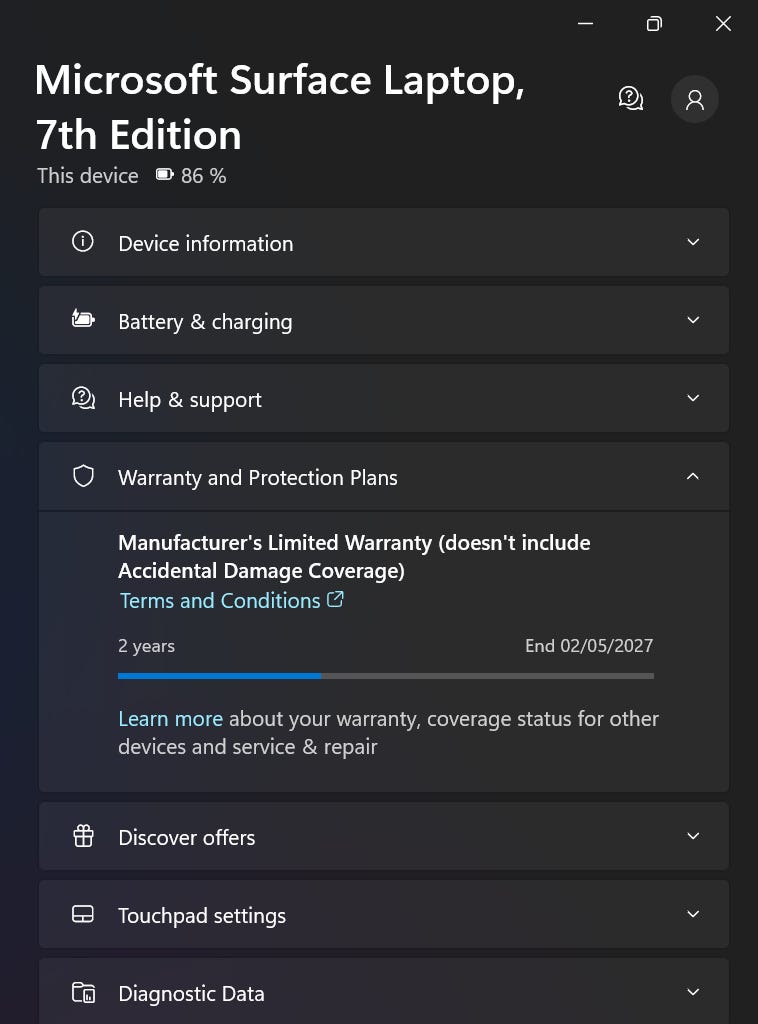Click the Diagnostic Data folder icon
The height and width of the screenshot is (1024, 758).
(x=83, y=992)
